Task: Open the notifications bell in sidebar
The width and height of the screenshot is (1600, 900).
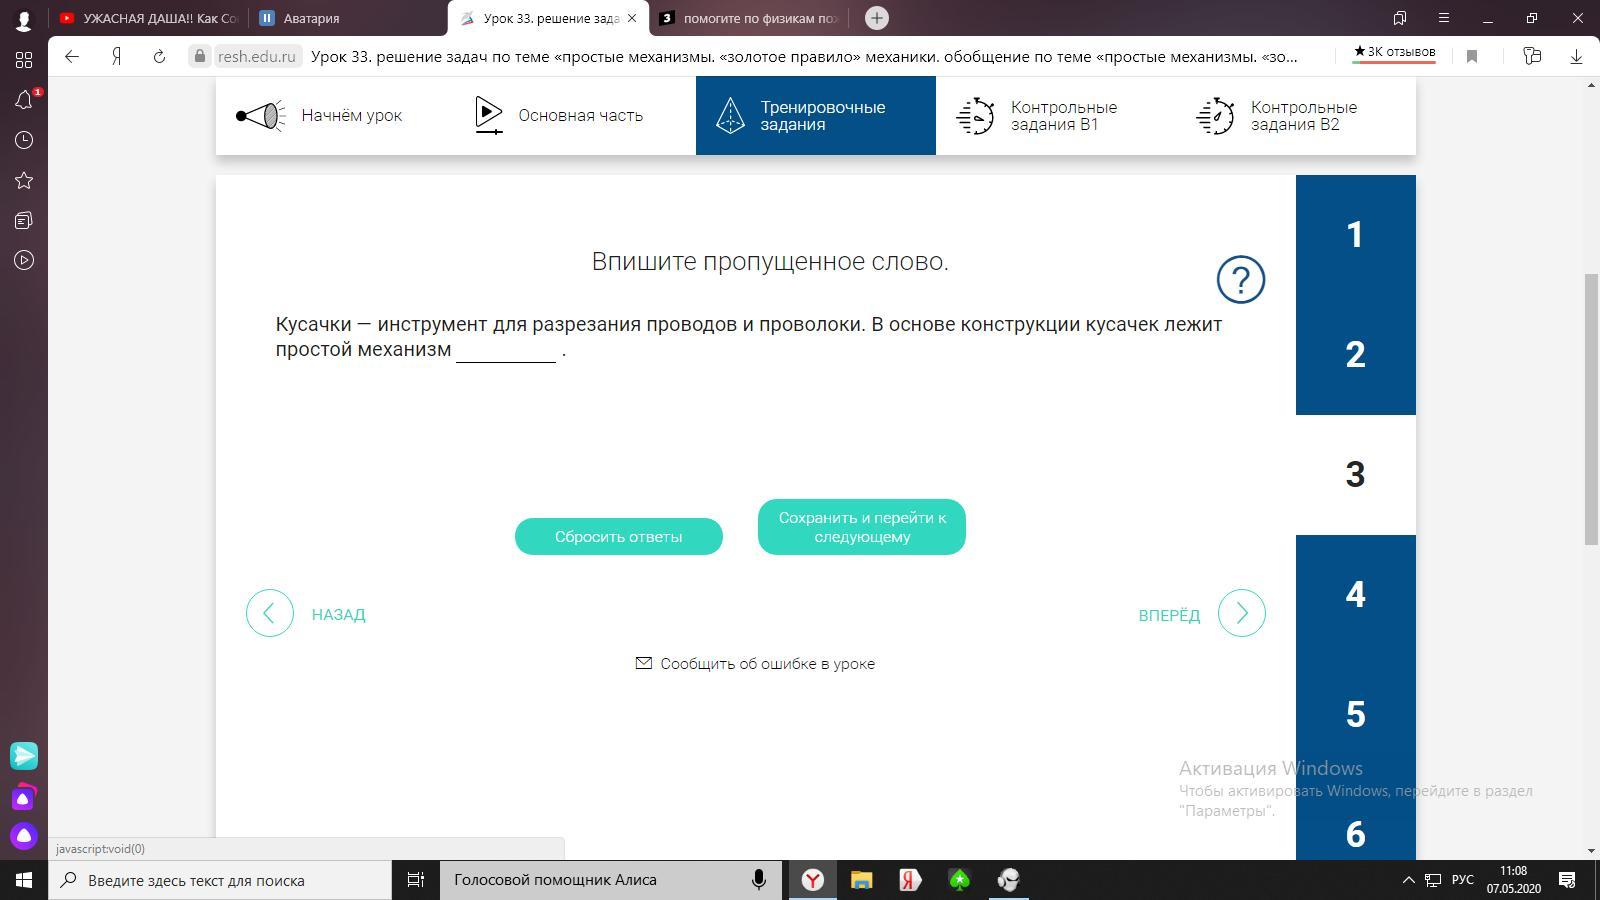Action: pyautogui.click(x=24, y=100)
